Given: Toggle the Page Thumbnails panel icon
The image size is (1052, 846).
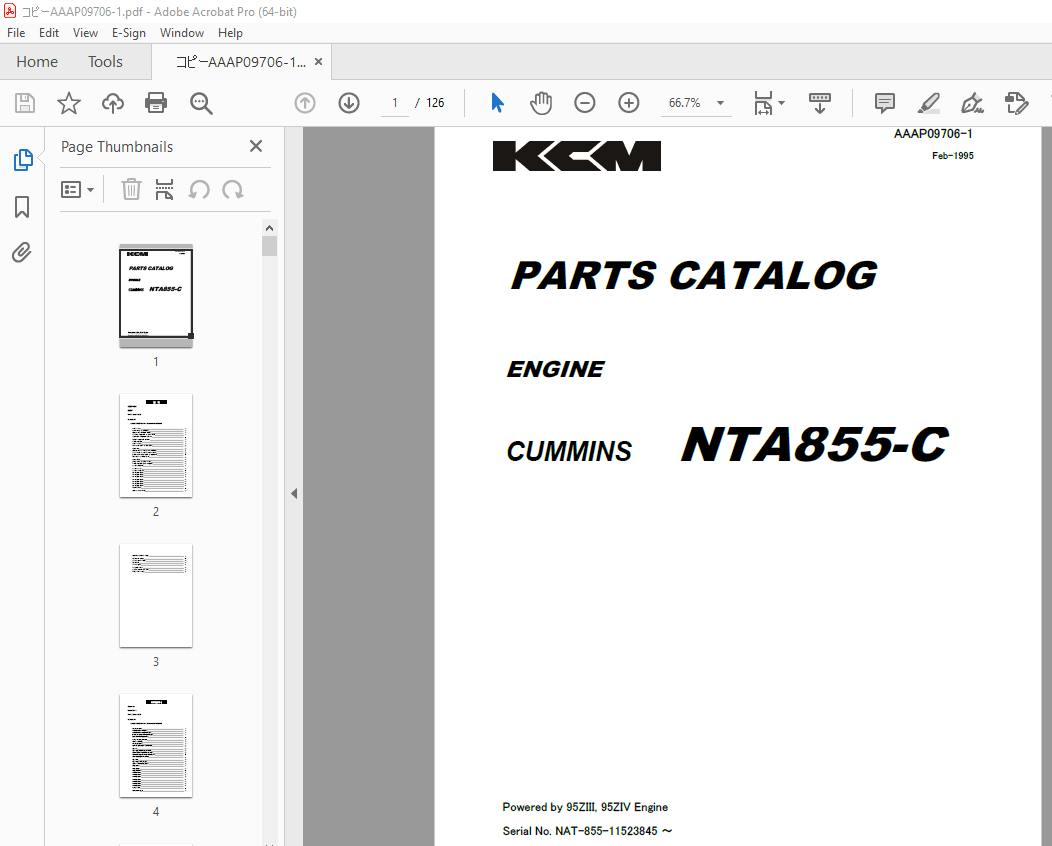Looking at the screenshot, I should 22,159.
